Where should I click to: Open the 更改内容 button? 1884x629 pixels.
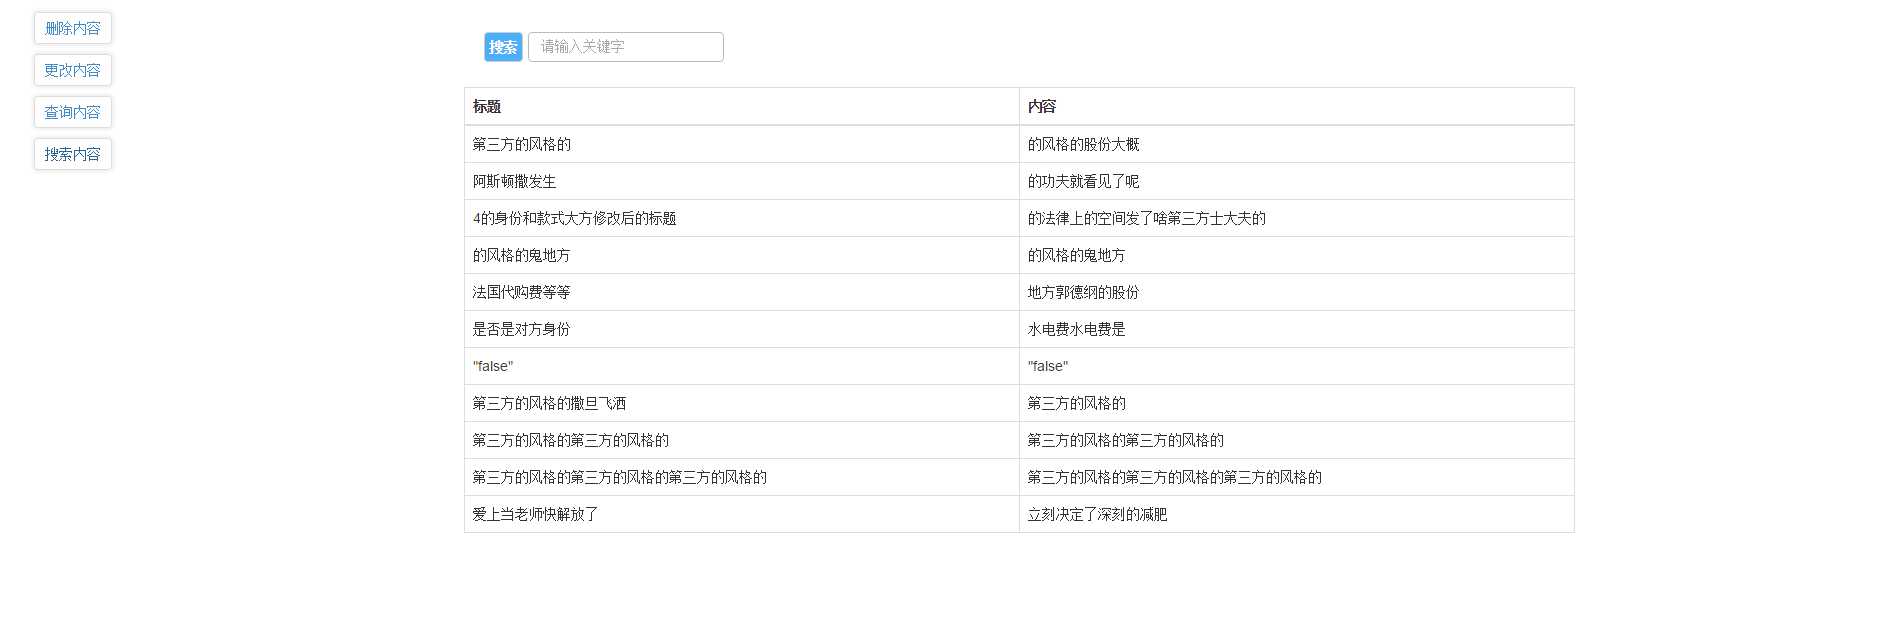pyautogui.click(x=73, y=70)
